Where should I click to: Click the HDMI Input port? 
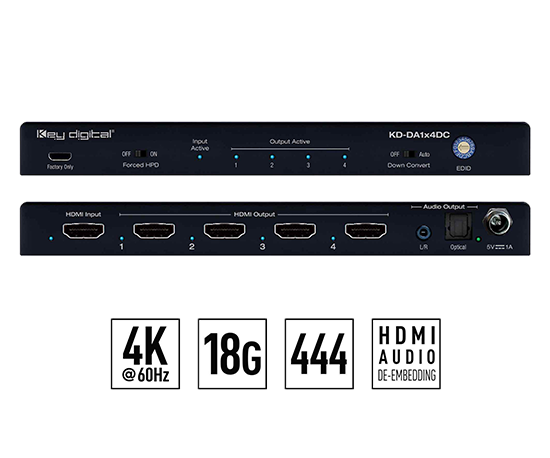(83, 231)
